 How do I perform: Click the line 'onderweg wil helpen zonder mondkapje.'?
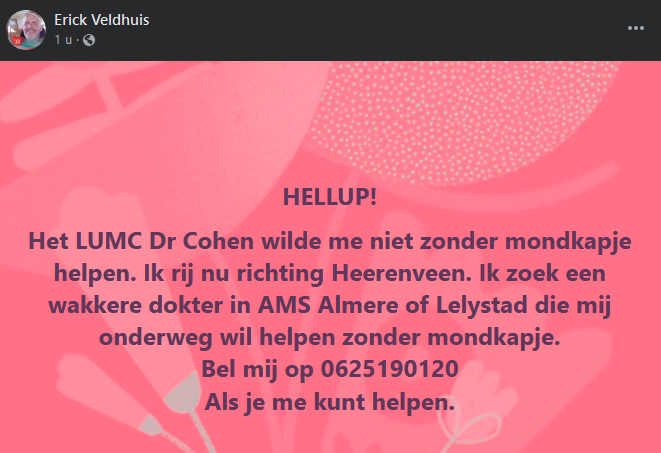[330, 338]
